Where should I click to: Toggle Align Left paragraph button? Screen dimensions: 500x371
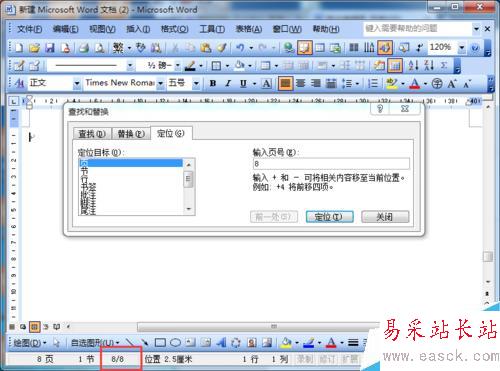(x=285, y=83)
